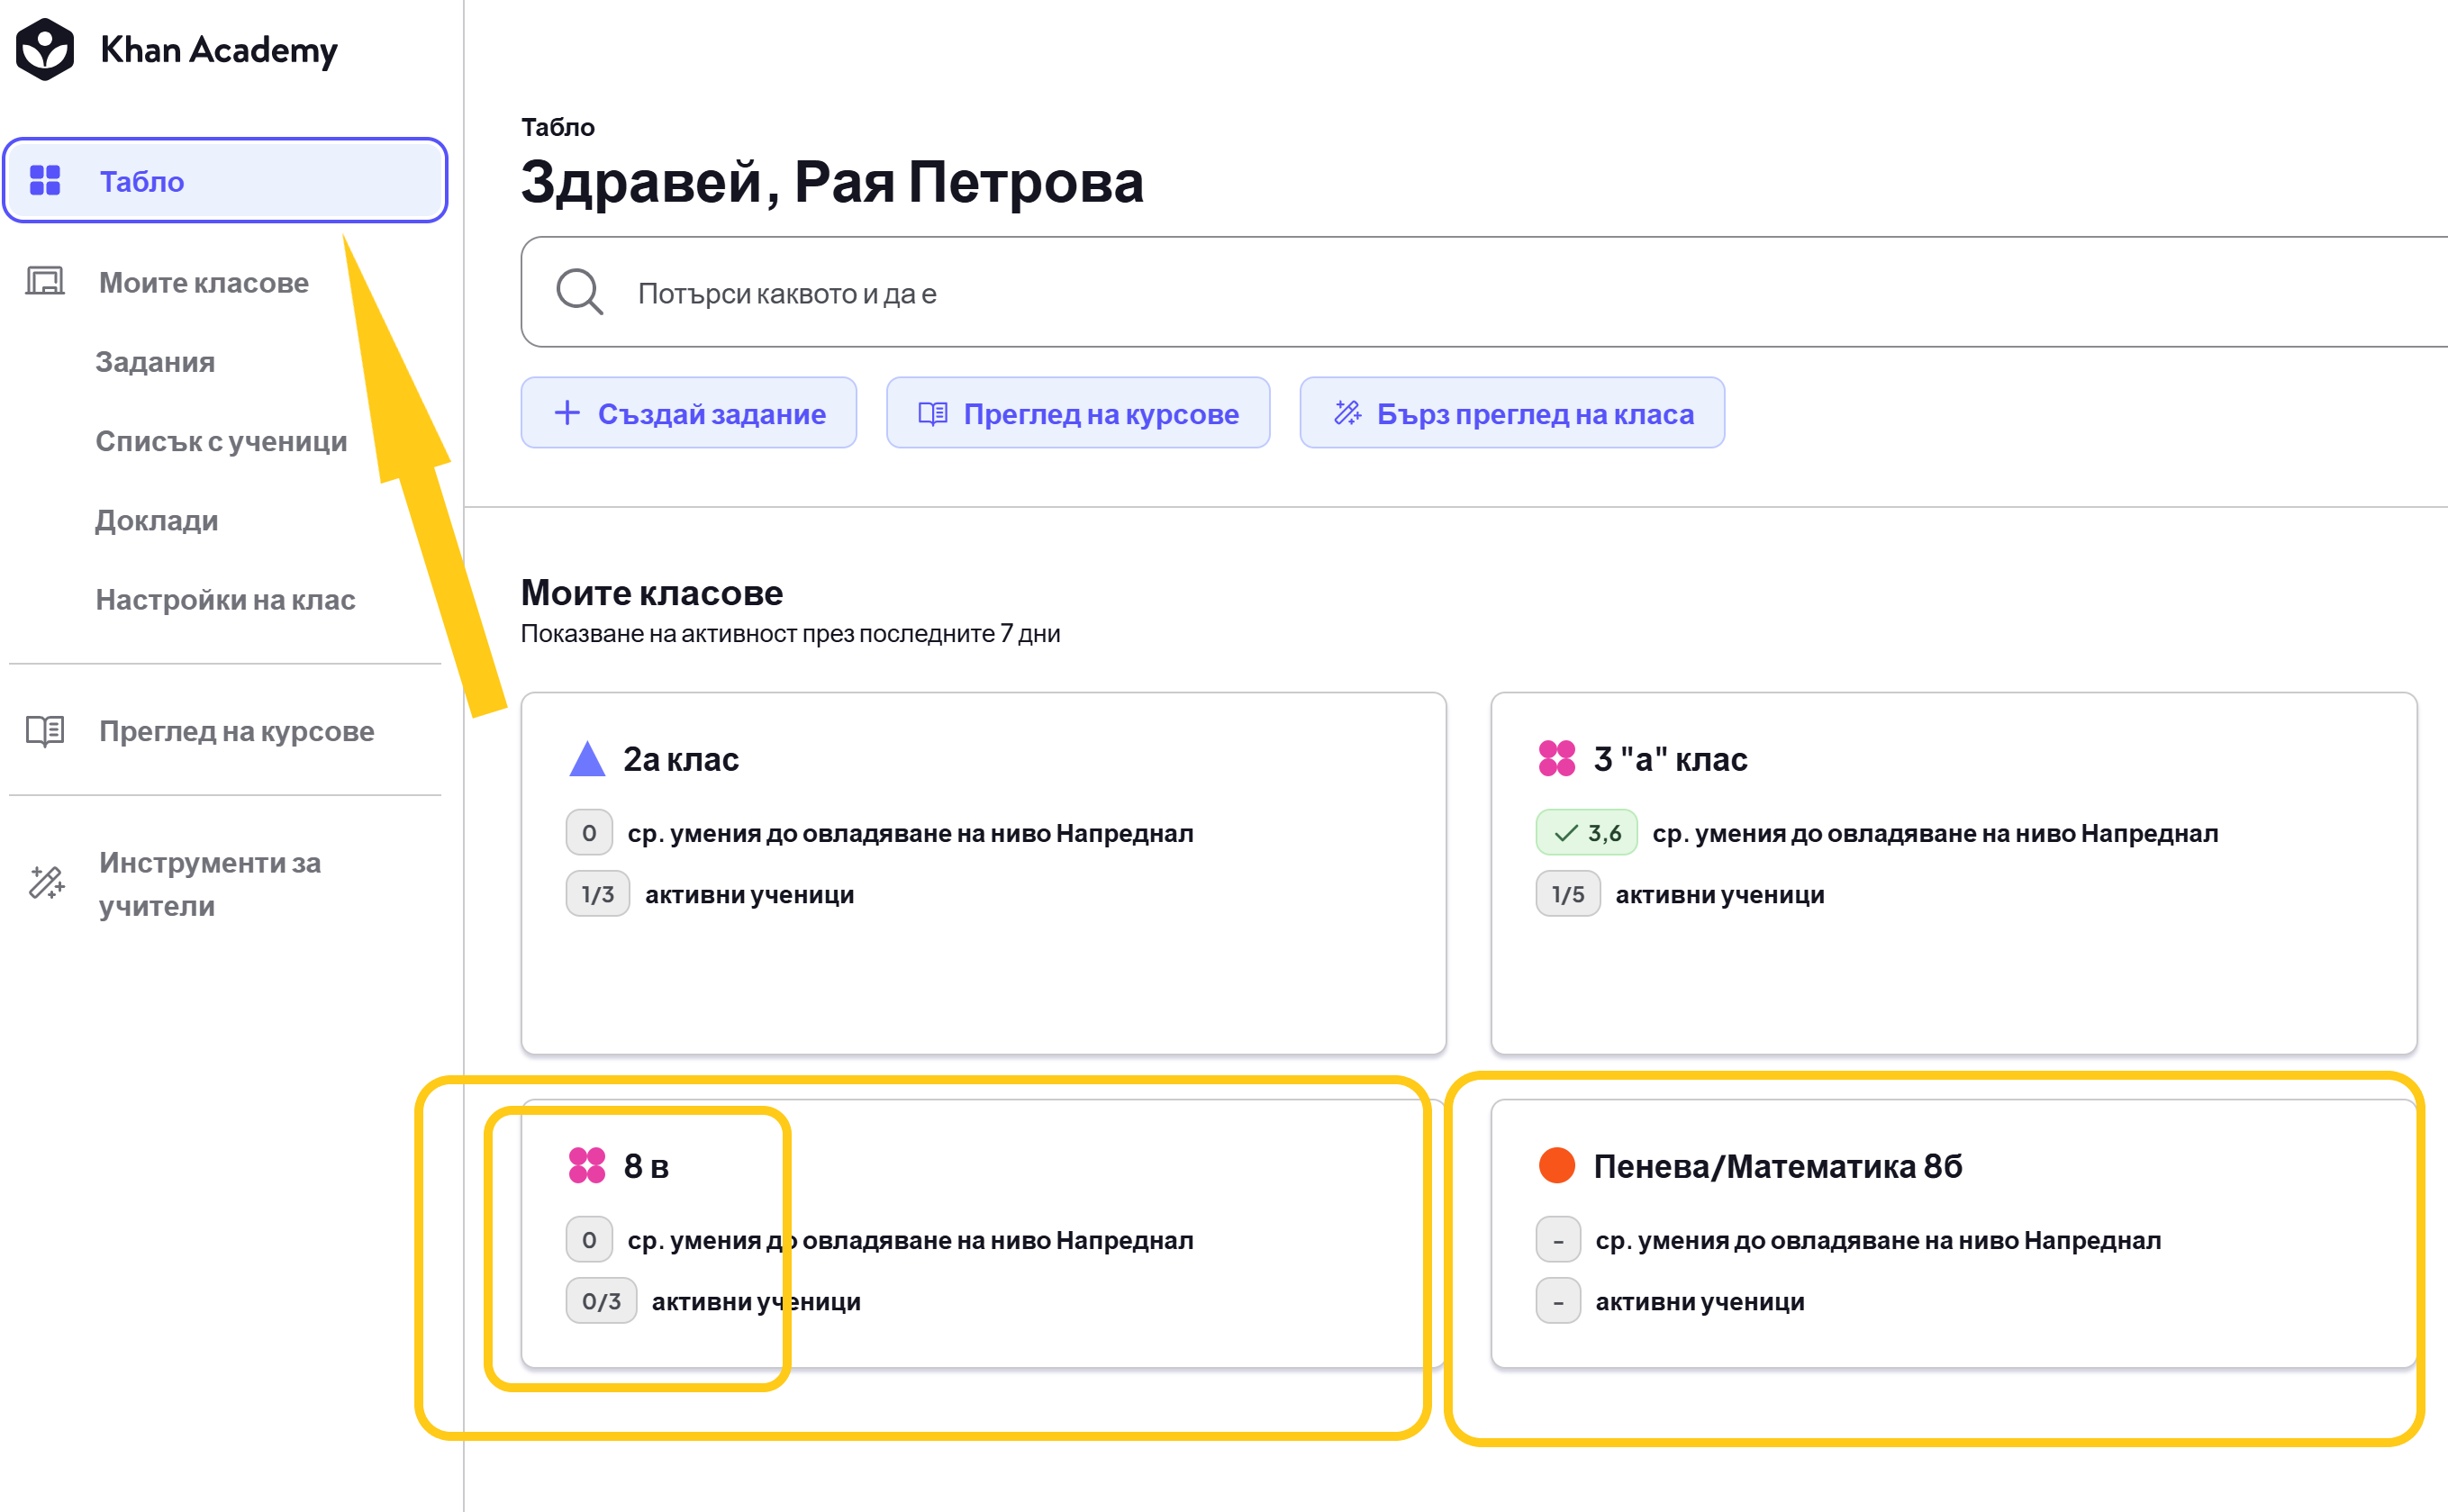Click the green checkmark 3,6 badge
Viewport: 2448px width, 1512px height.
[x=1586, y=832]
